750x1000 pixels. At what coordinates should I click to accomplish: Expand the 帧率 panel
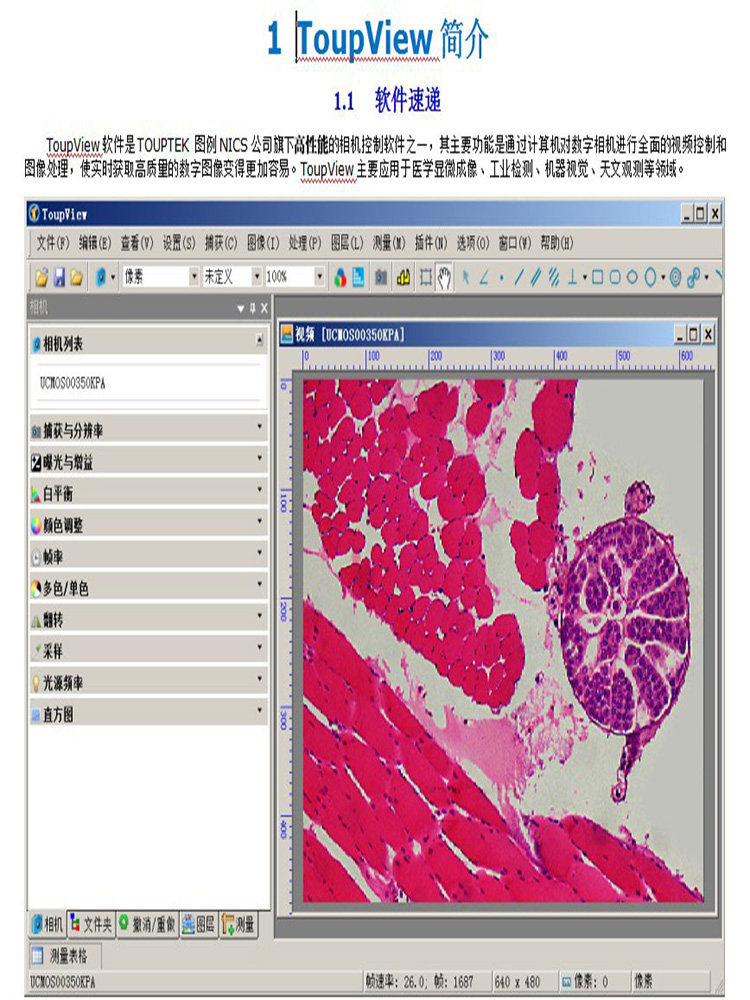pos(149,556)
